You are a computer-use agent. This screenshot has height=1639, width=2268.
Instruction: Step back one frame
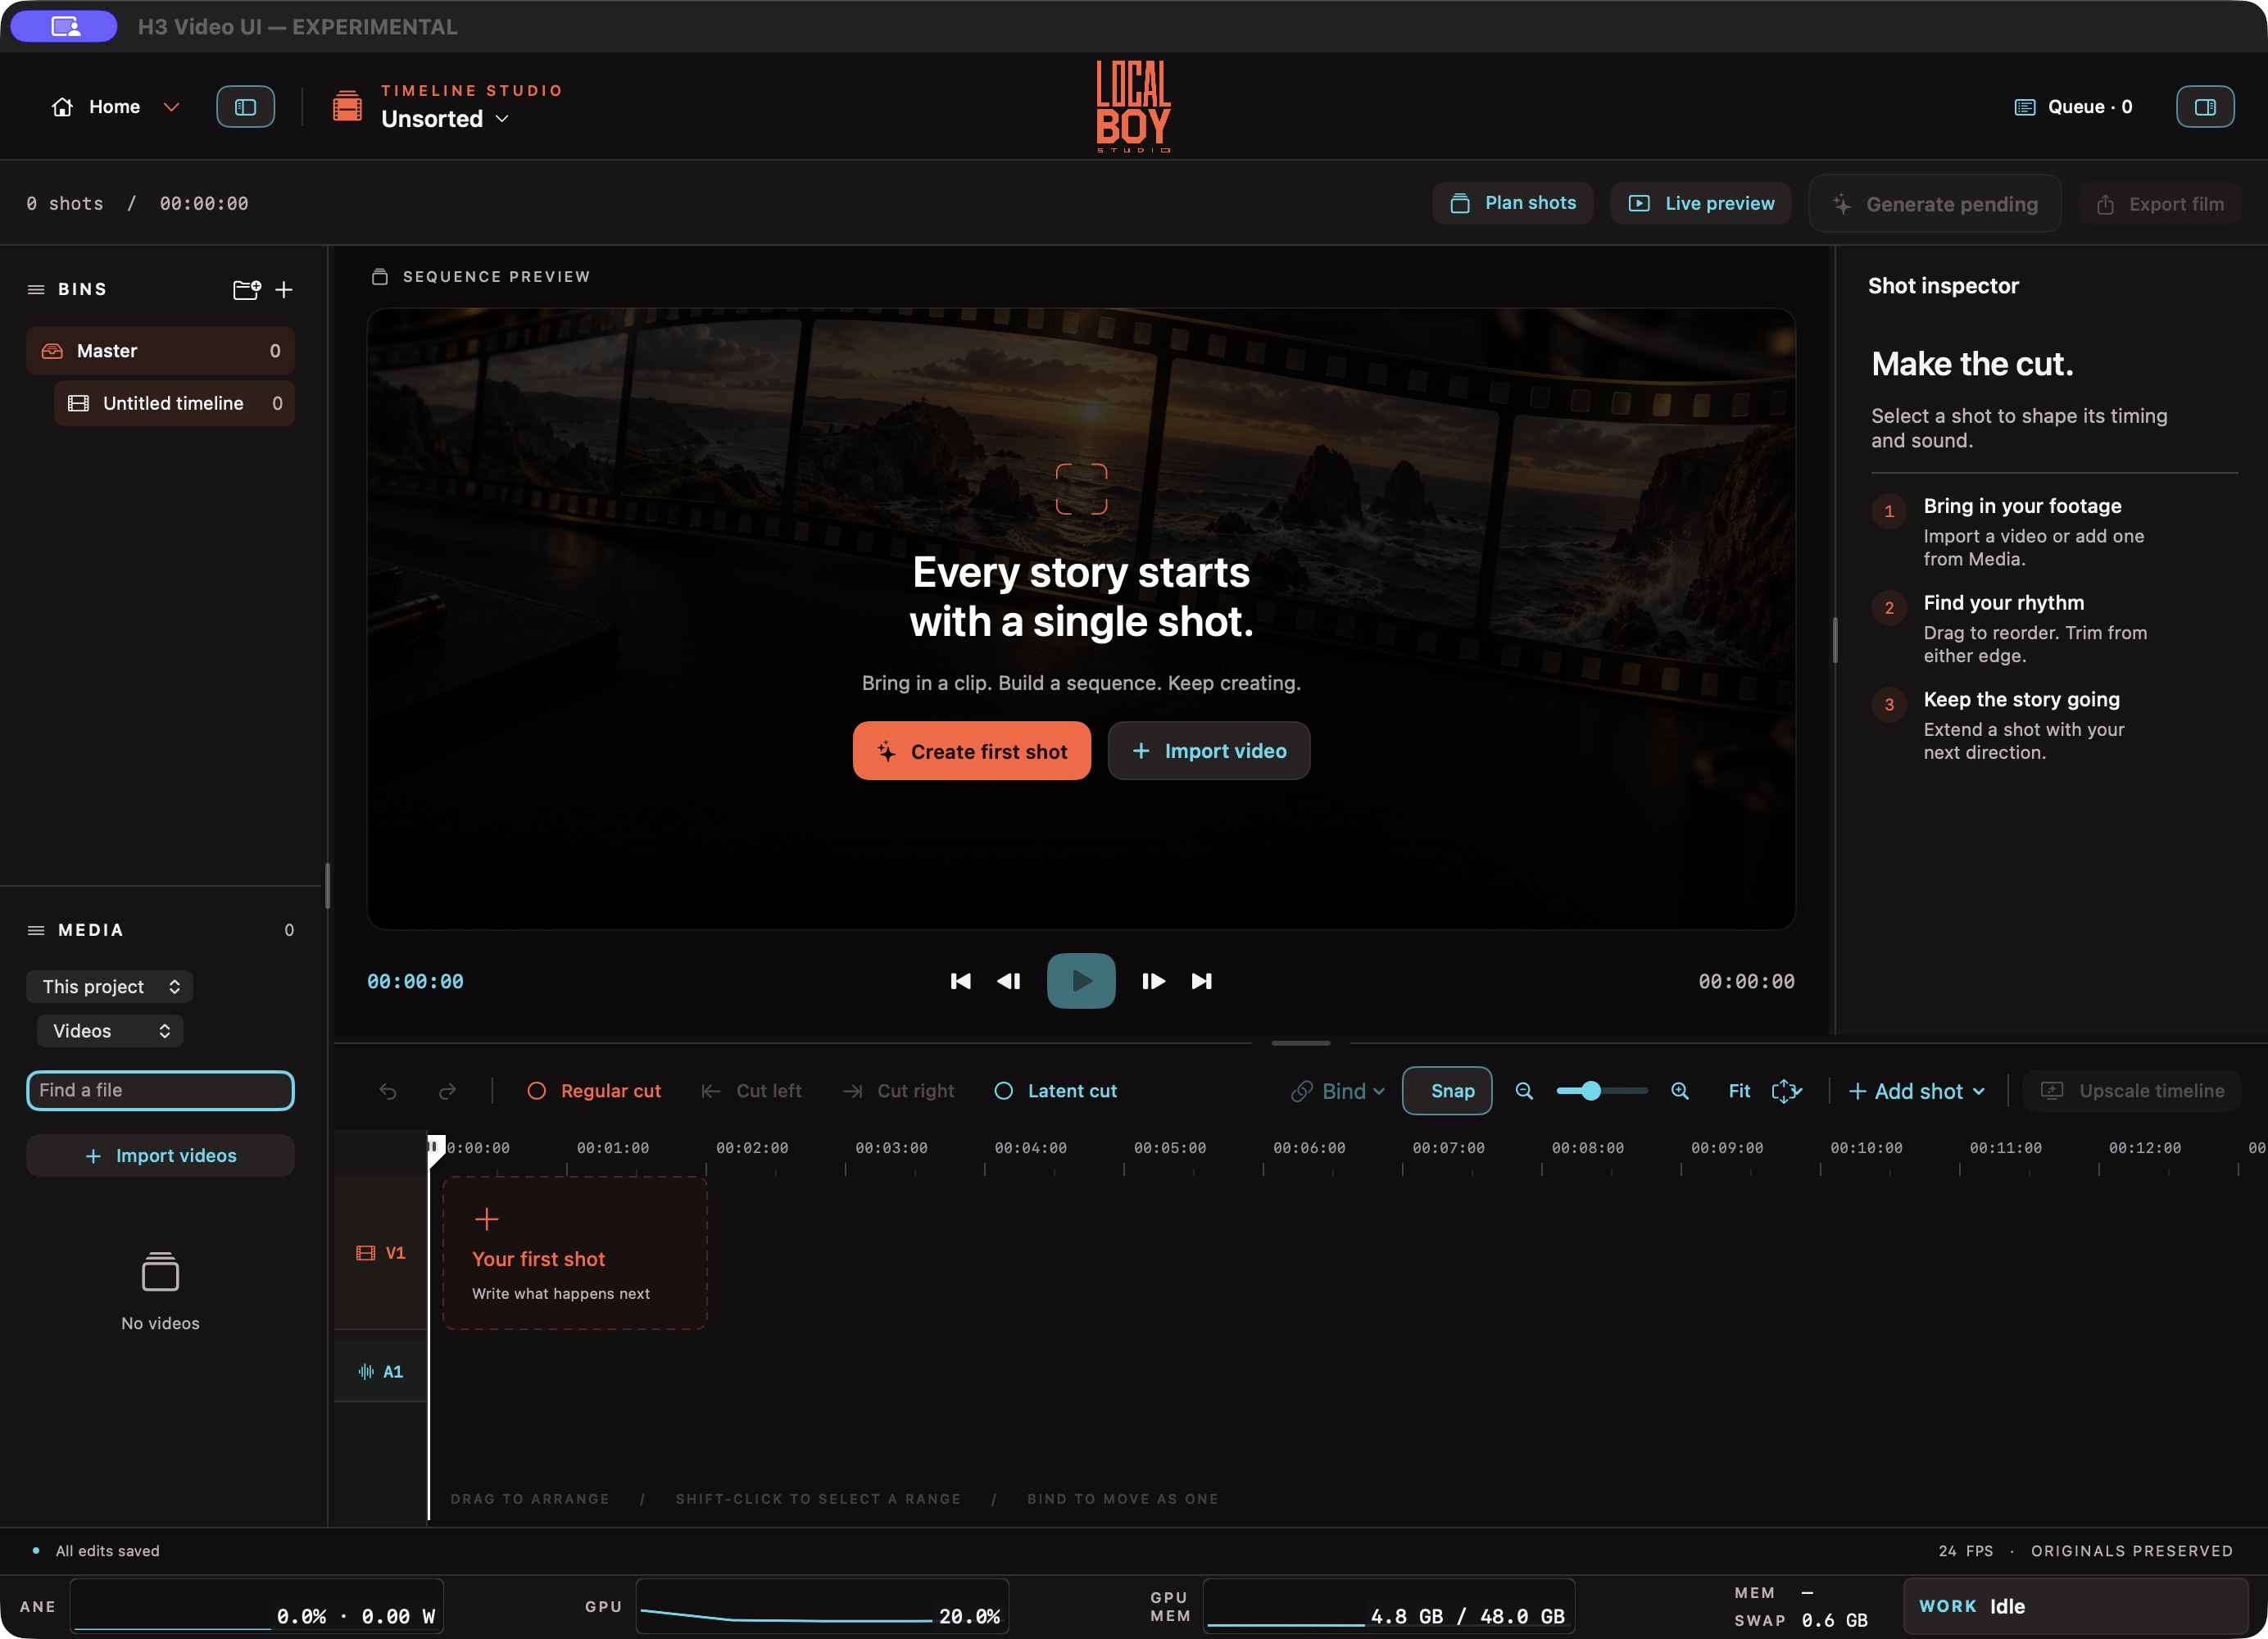1009,981
